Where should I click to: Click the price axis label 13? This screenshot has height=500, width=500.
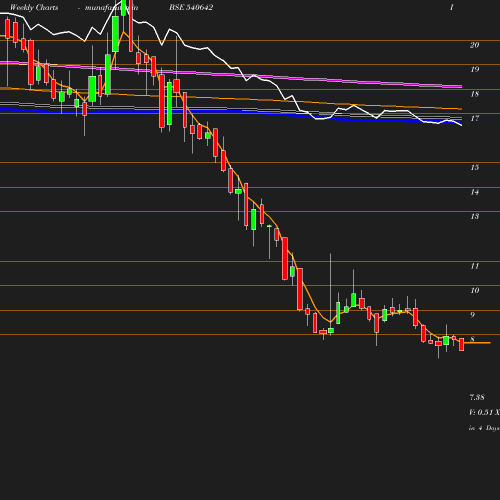click(x=475, y=216)
